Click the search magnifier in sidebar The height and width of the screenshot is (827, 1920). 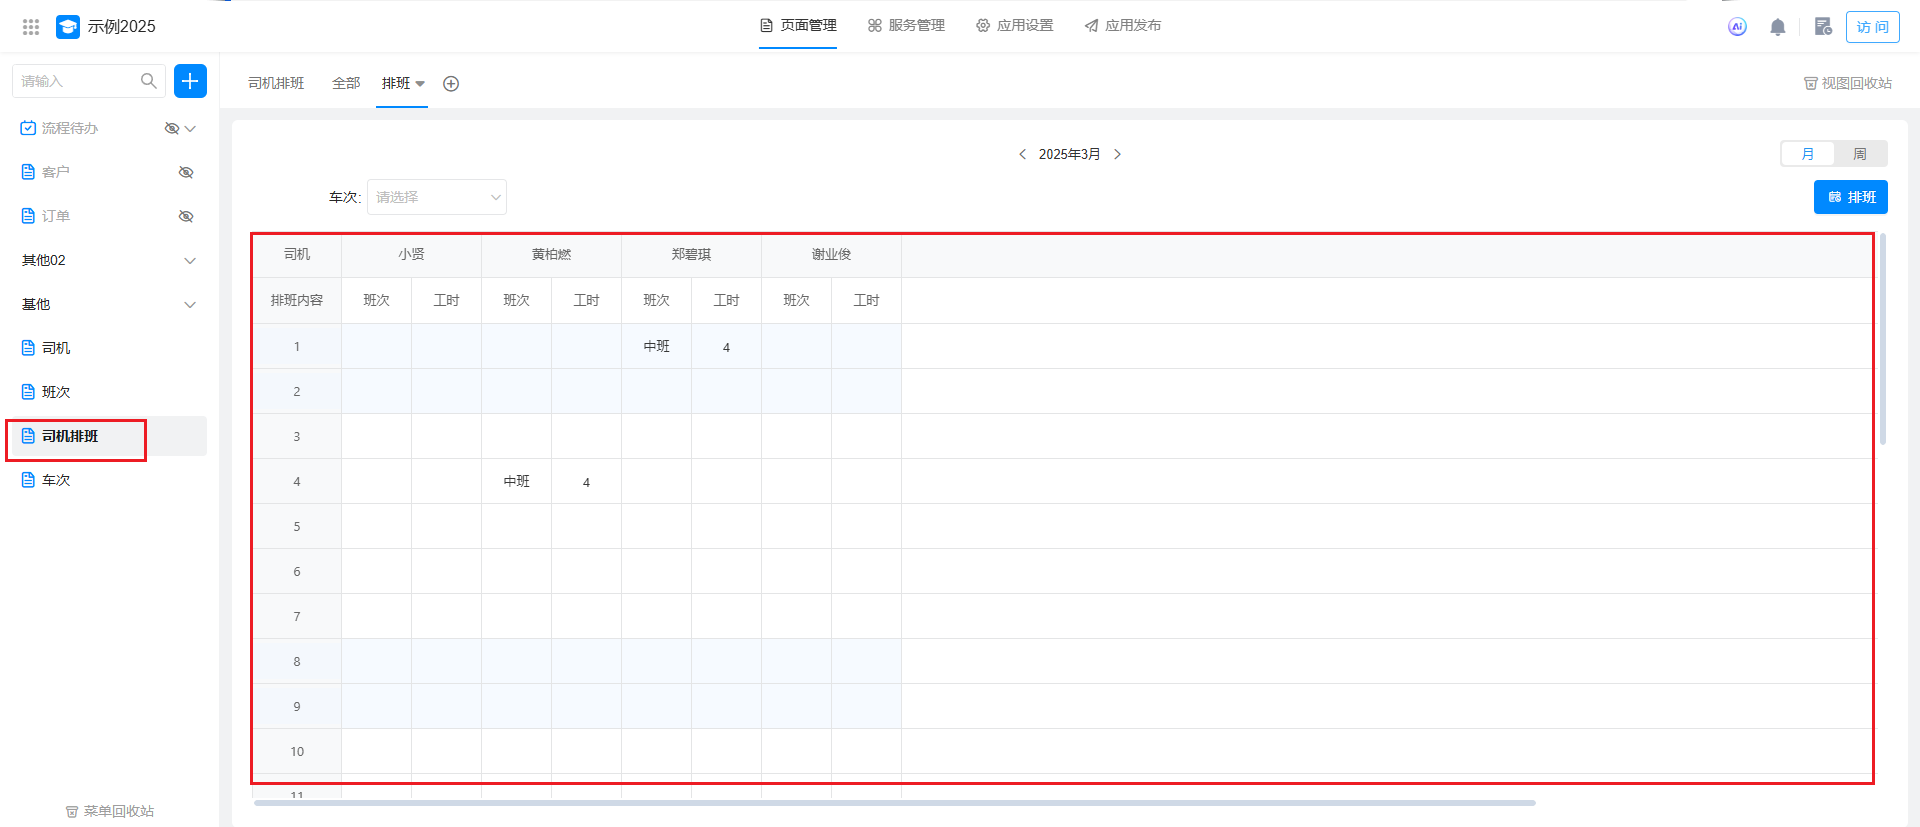pyautogui.click(x=149, y=81)
